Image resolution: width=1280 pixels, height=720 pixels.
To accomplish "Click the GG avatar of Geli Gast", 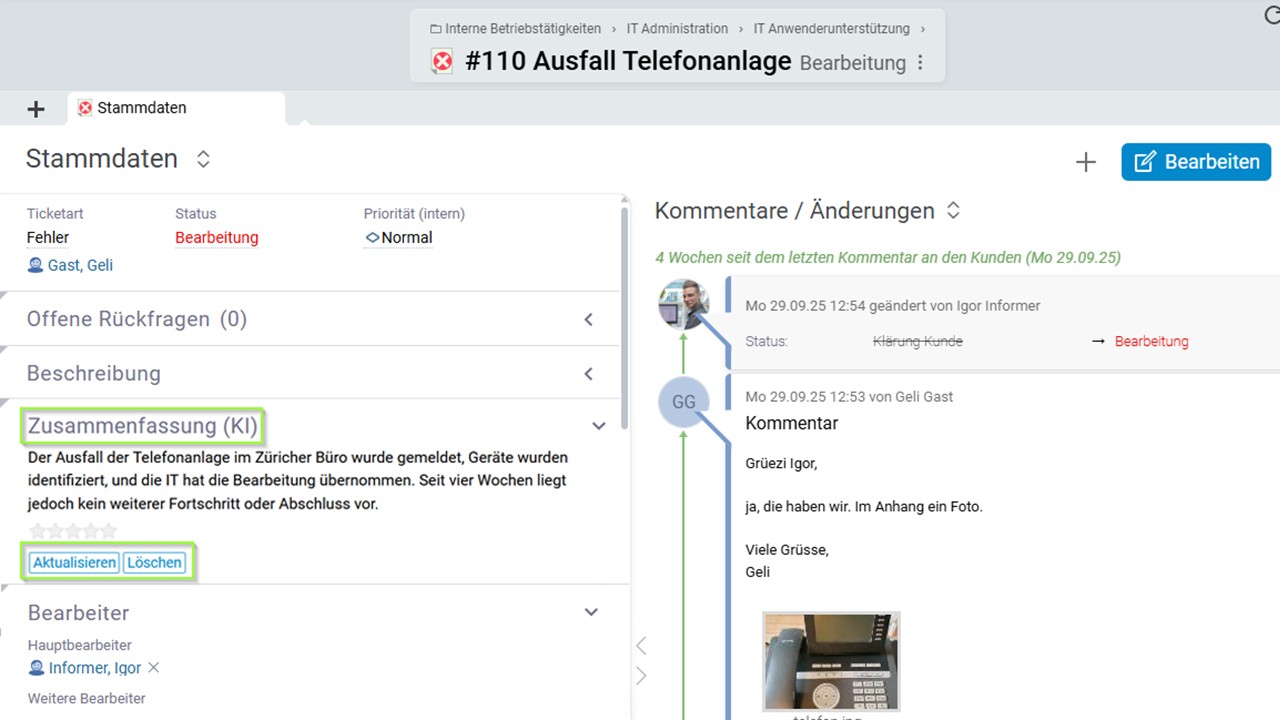I will click(x=683, y=402).
